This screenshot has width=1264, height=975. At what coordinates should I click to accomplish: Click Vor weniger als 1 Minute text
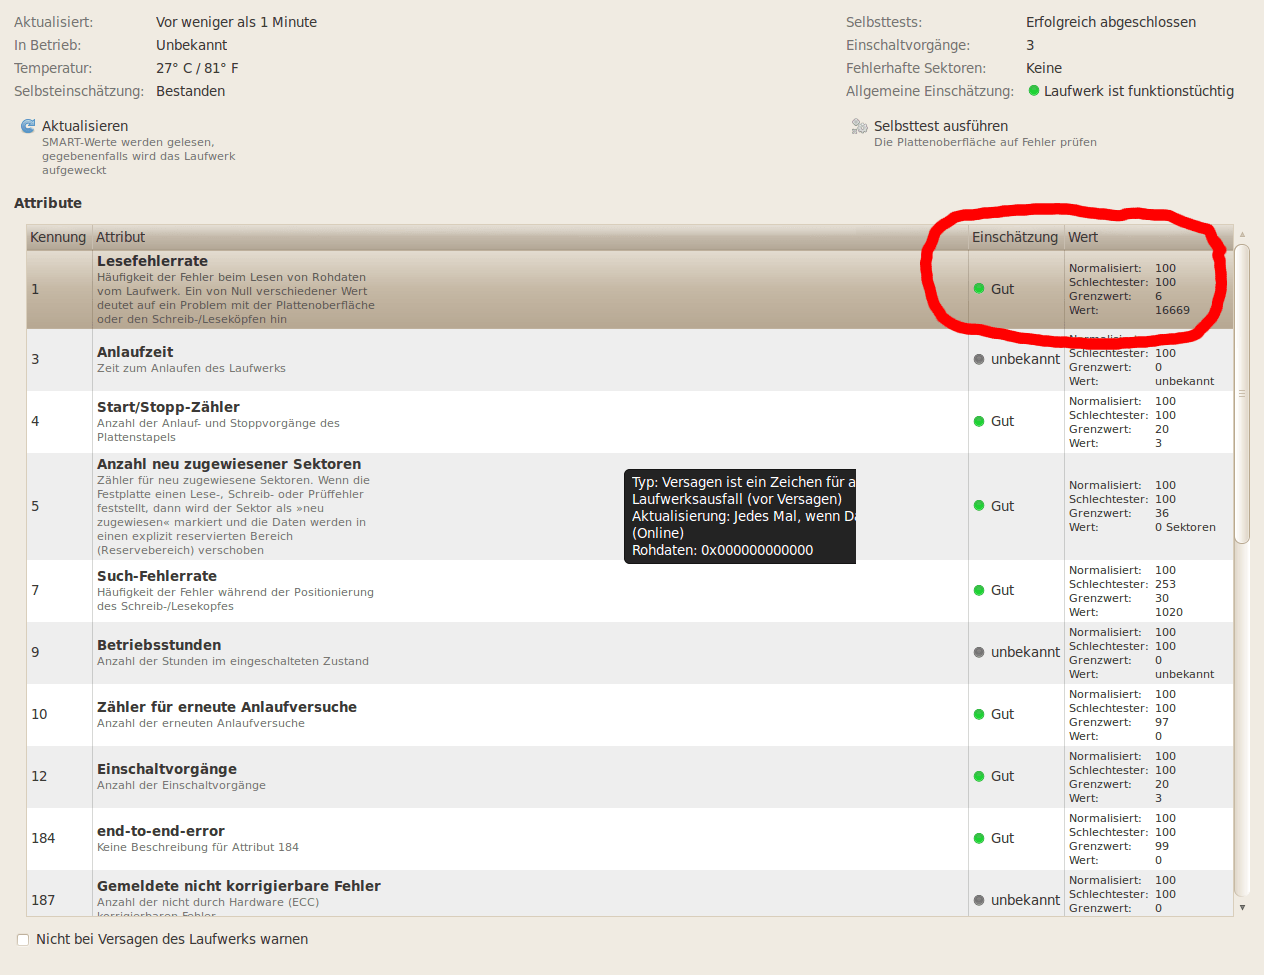pos(236,22)
